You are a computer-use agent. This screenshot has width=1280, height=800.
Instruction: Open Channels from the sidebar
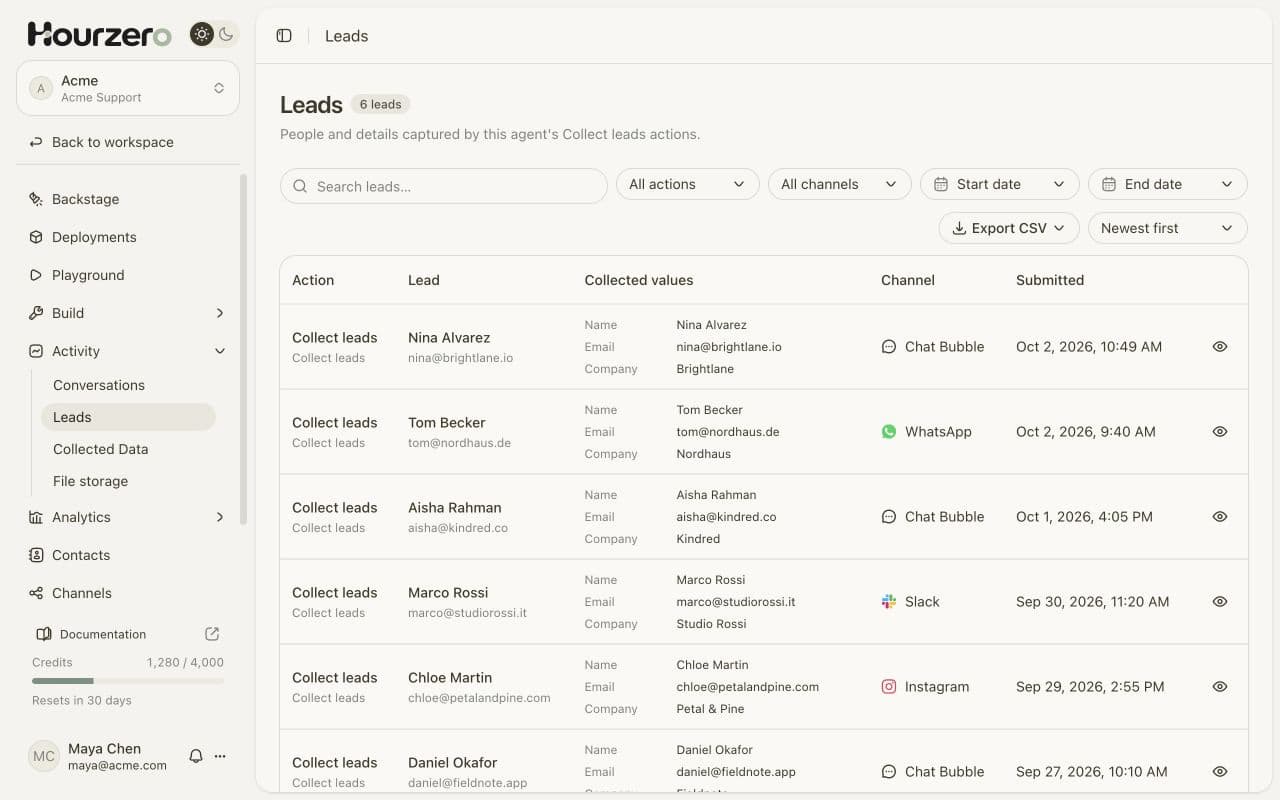coord(128,593)
